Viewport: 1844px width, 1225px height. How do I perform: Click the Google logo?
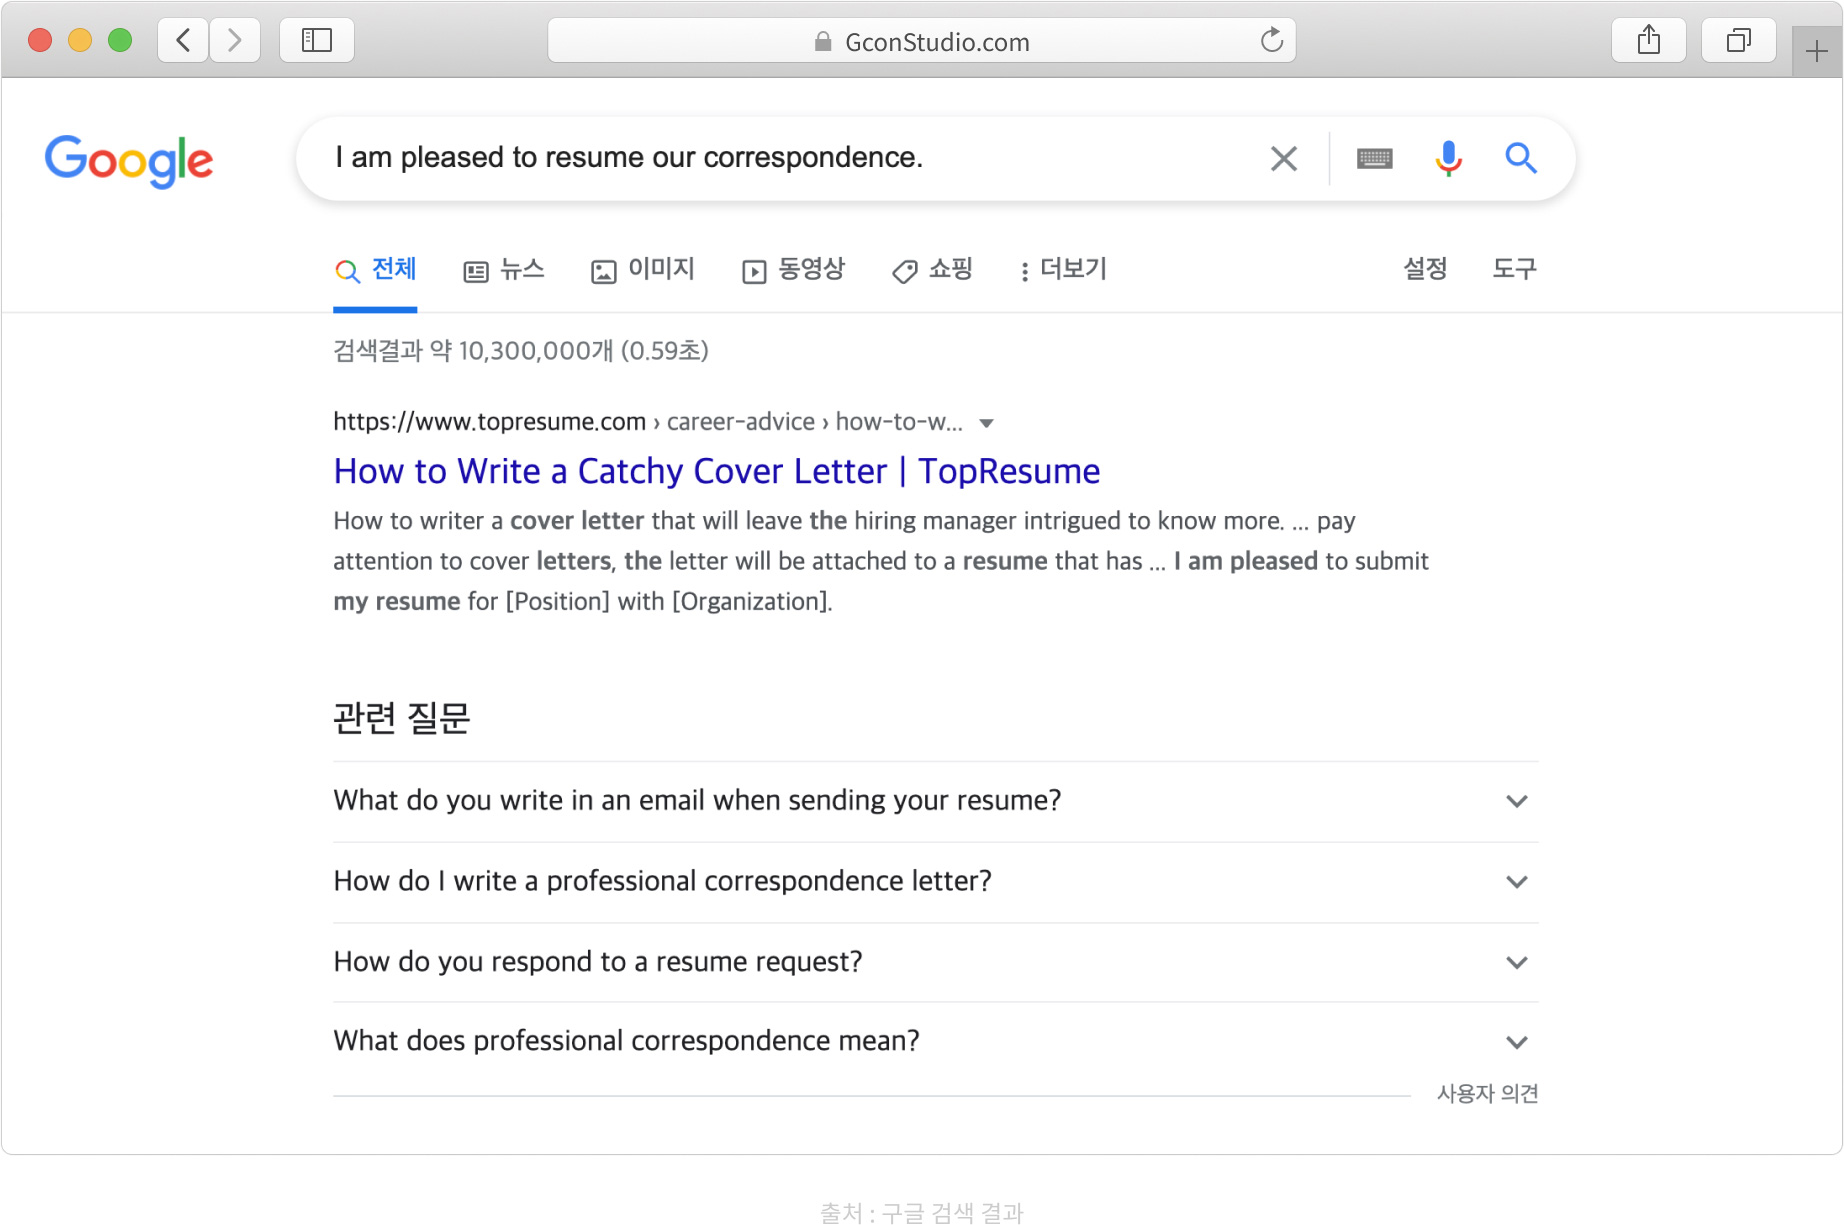coord(128,161)
